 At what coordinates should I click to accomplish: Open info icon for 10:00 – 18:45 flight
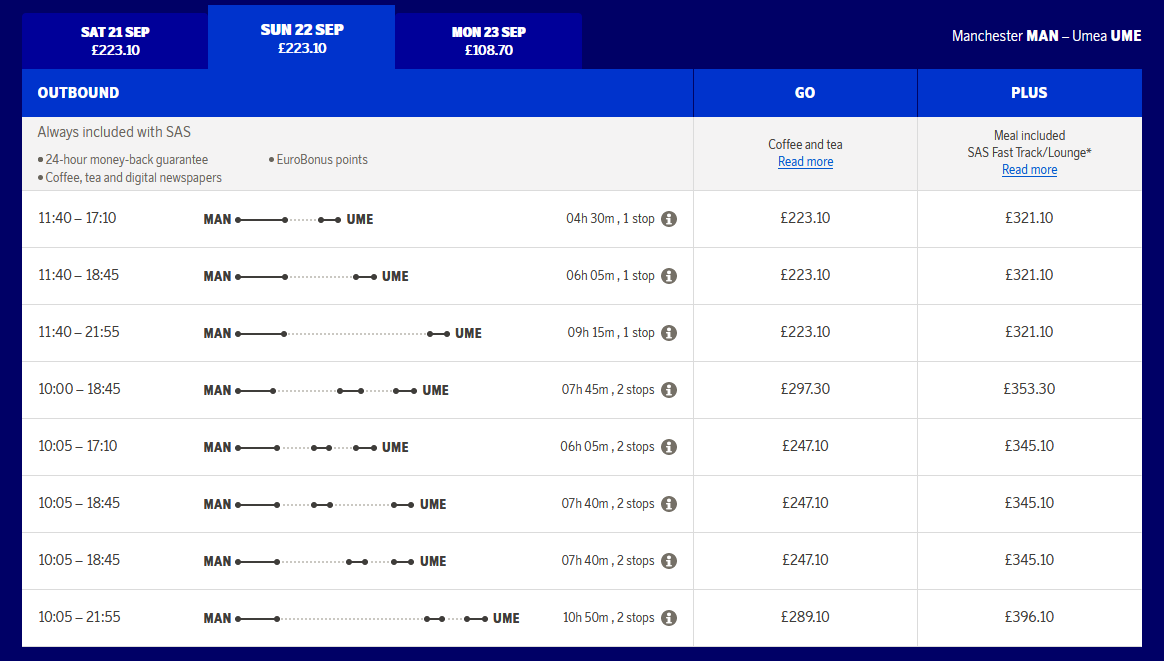(669, 390)
